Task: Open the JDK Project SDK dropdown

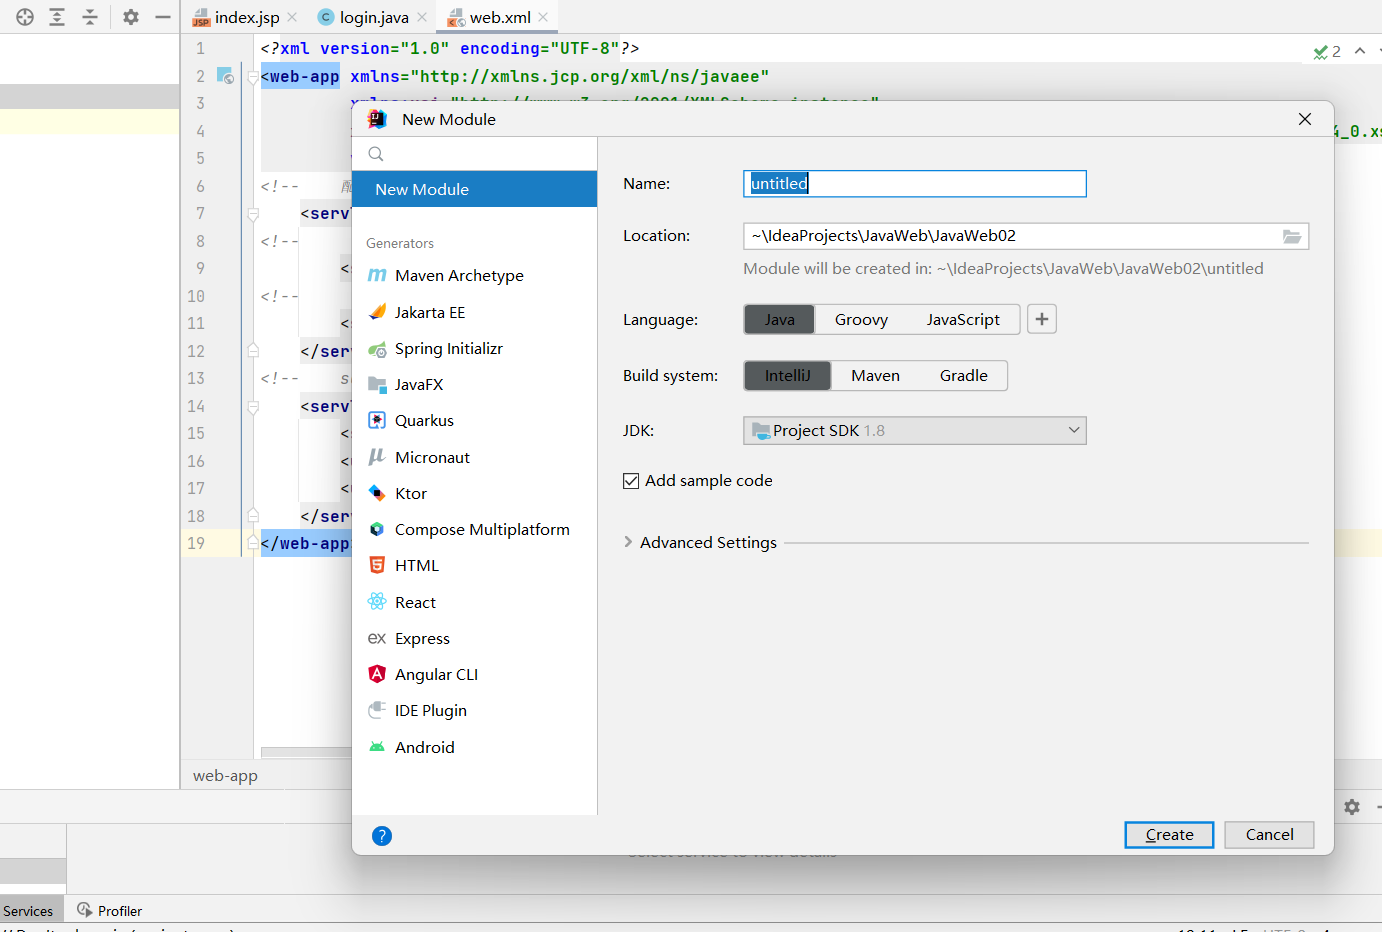Action: (915, 430)
